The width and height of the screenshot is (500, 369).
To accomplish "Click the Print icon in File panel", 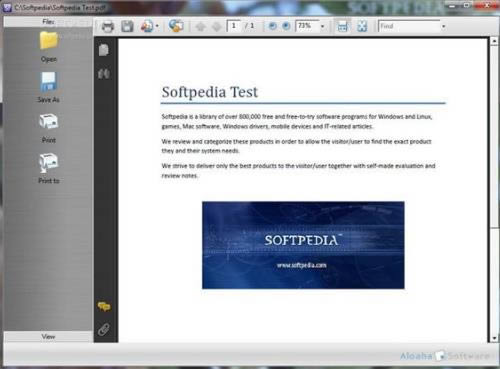I will [x=49, y=122].
